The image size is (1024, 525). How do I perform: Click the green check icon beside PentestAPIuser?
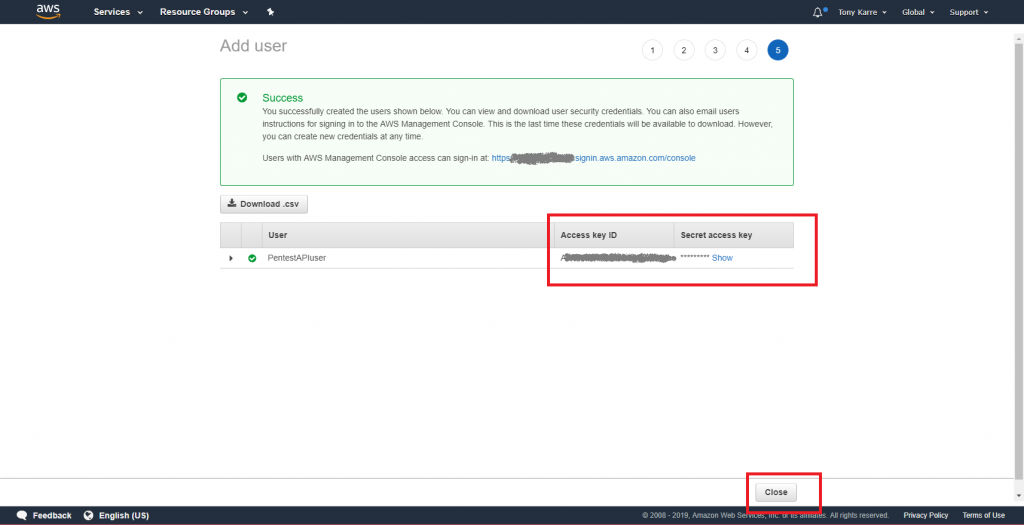252,258
